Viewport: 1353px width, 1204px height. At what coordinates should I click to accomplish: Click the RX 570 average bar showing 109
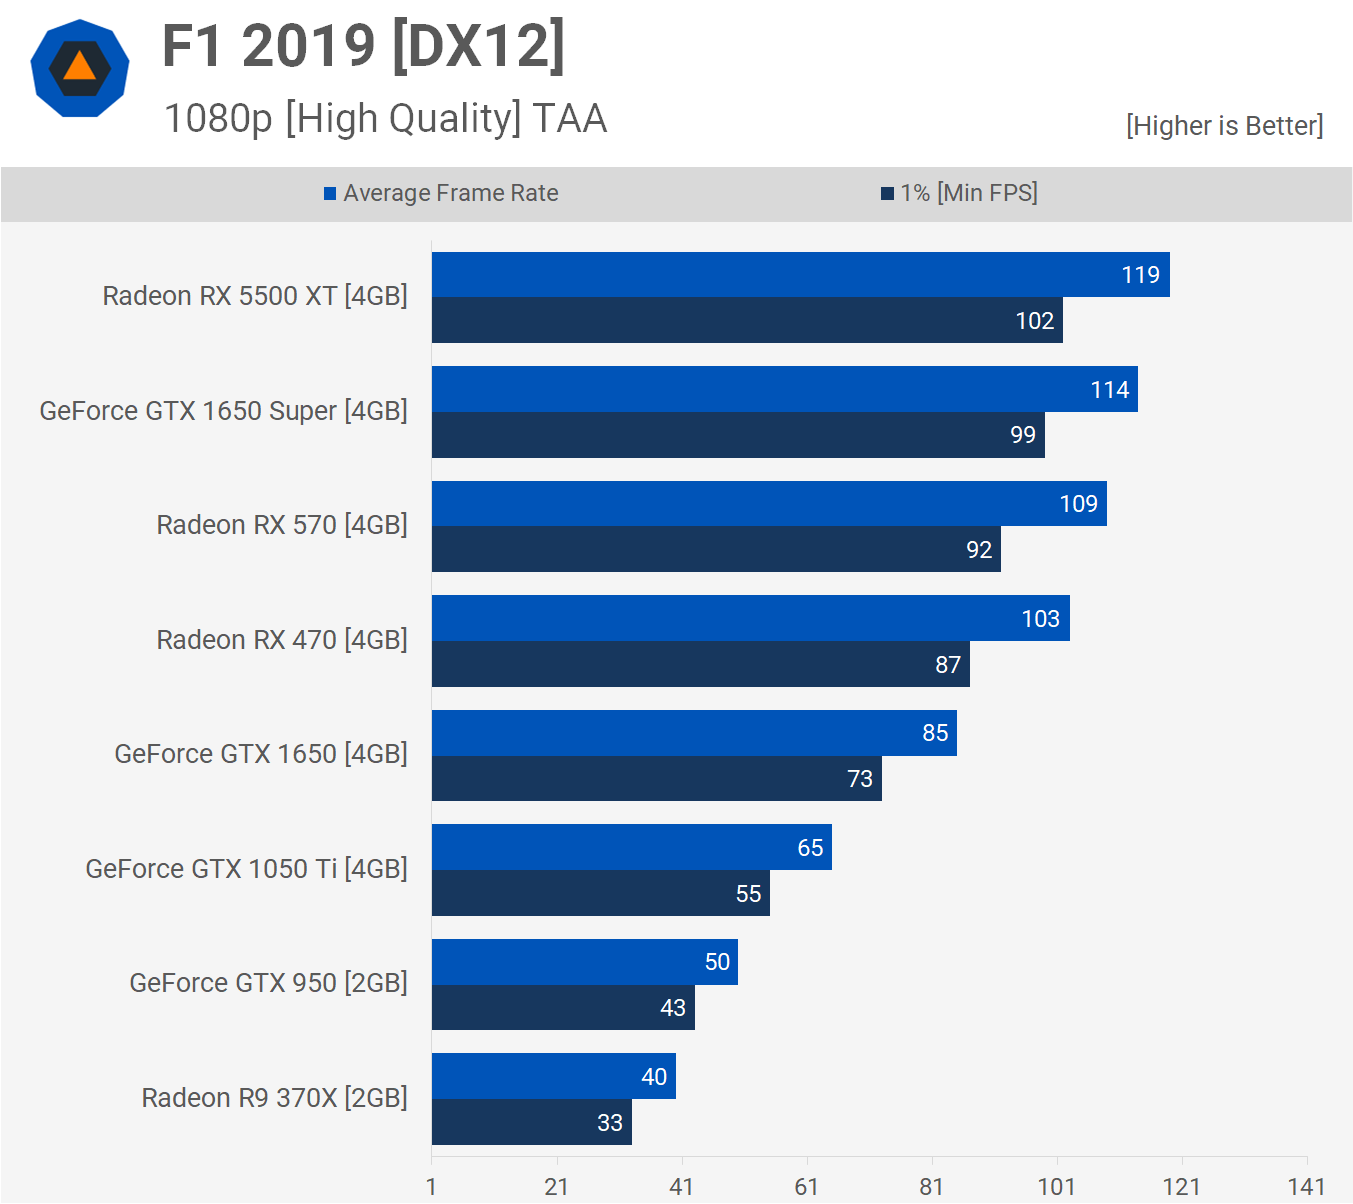pos(769,504)
